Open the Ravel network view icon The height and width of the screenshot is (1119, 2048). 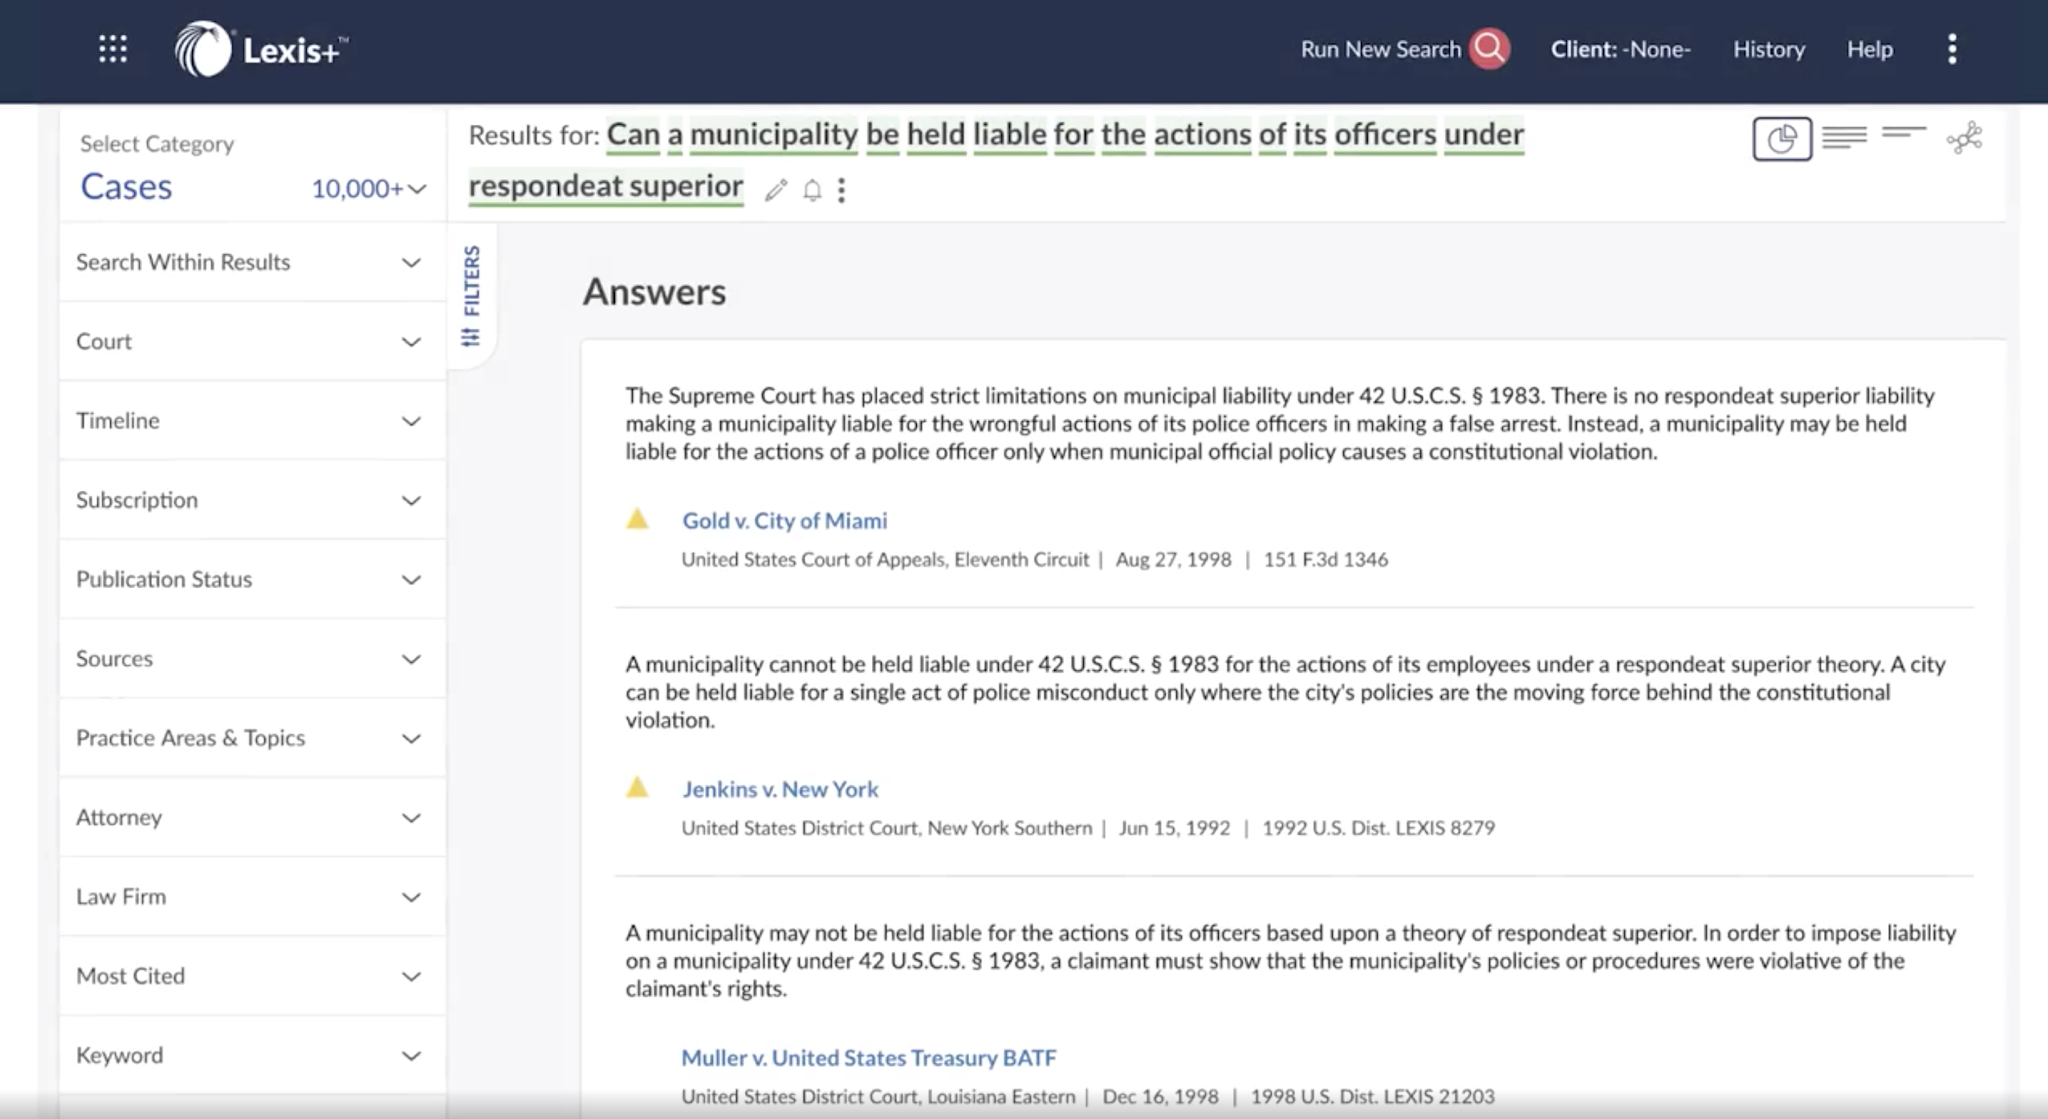coord(1965,138)
